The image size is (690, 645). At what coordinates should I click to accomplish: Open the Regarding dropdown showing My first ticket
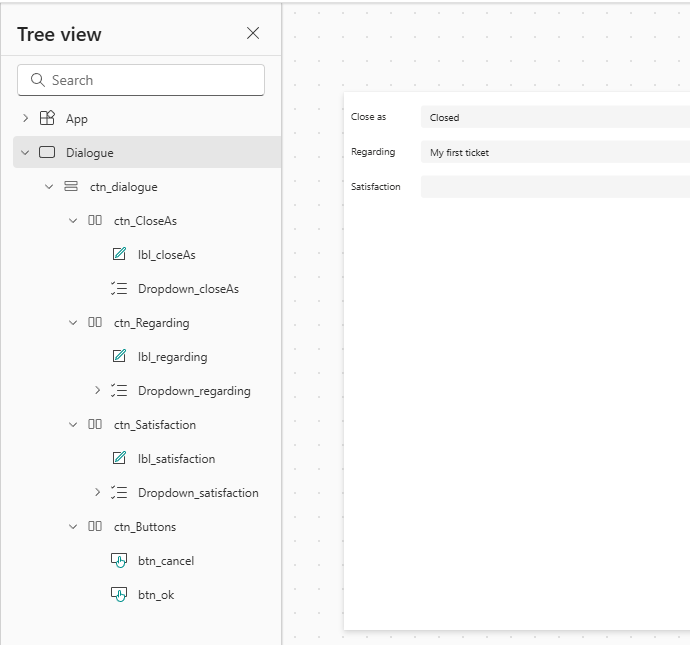pyautogui.click(x=555, y=152)
